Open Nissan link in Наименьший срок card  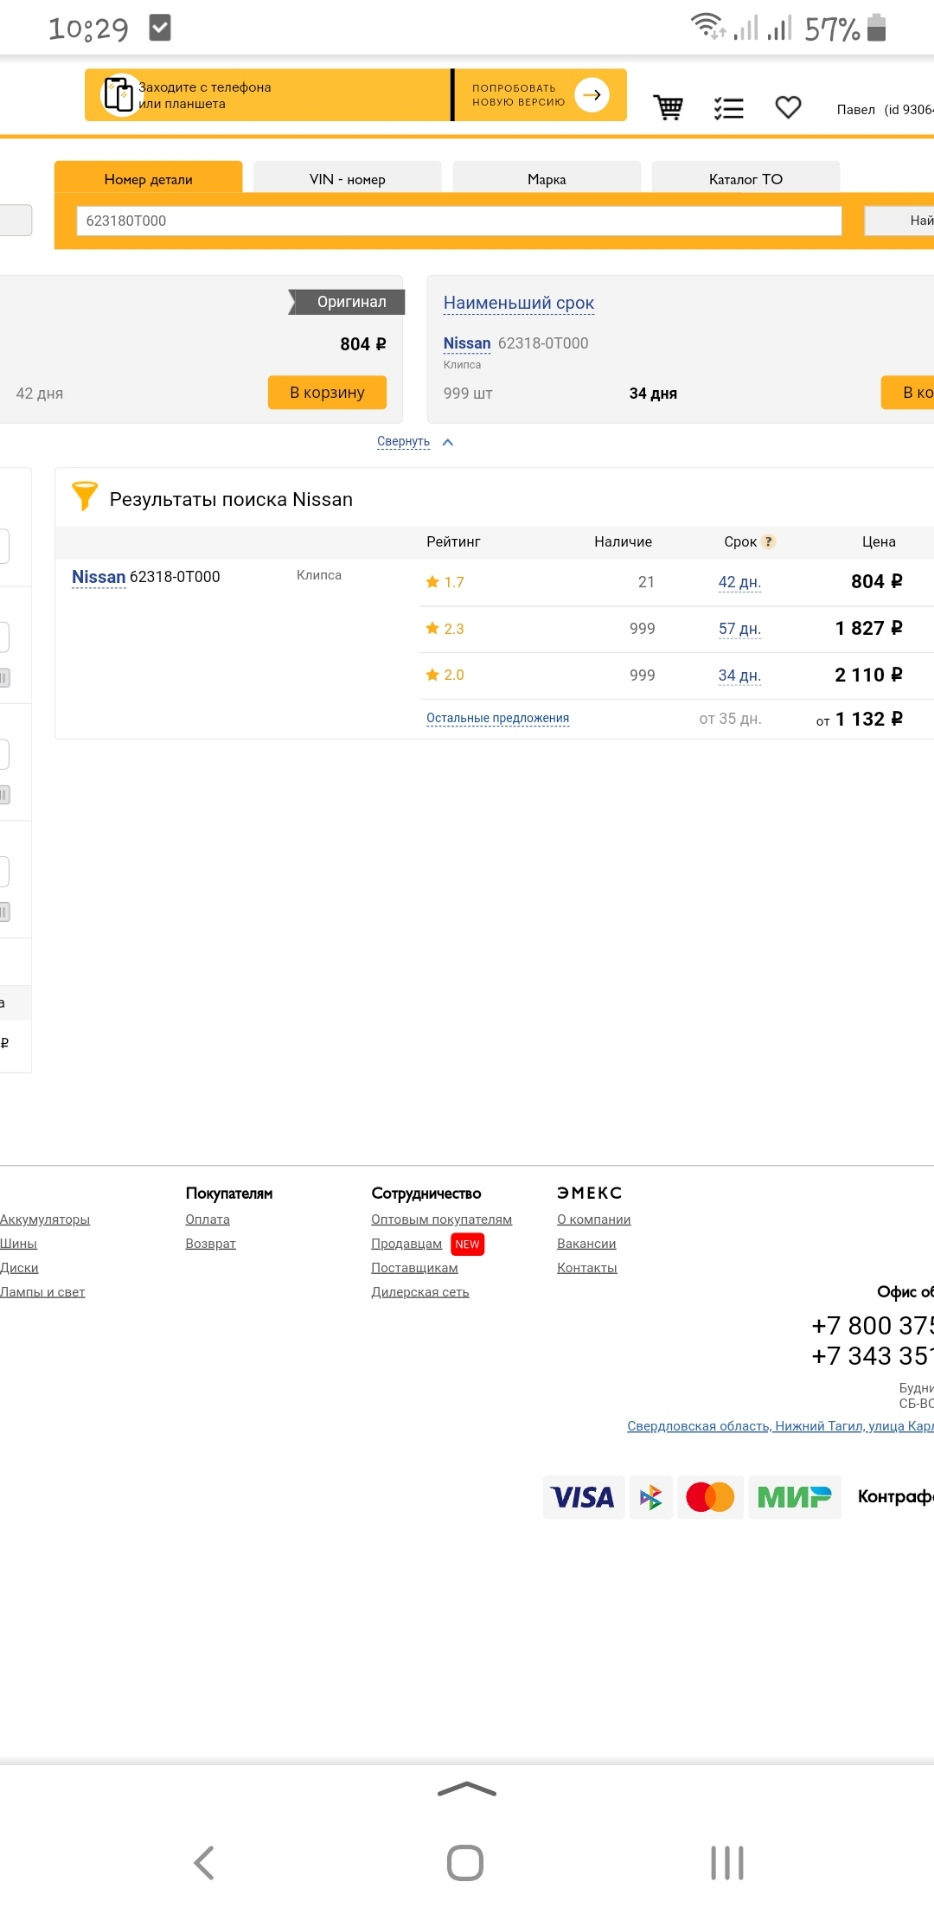click(x=467, y=343)
